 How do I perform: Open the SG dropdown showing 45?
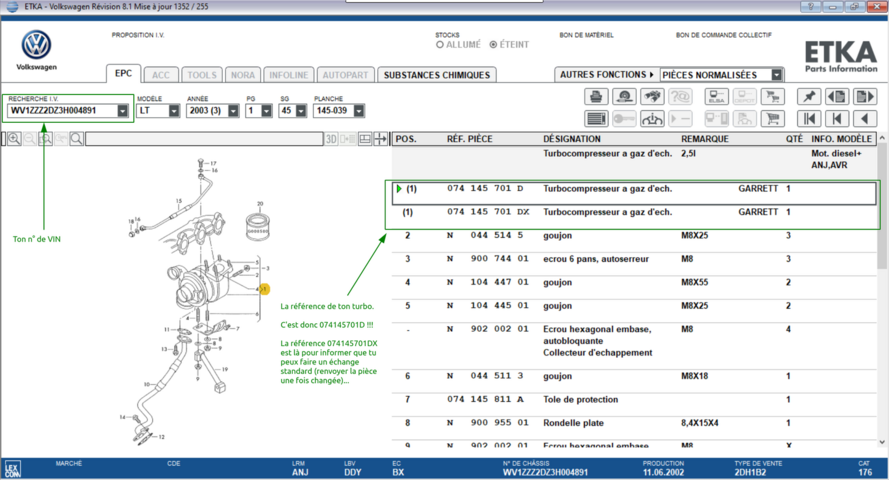[301, 111]
